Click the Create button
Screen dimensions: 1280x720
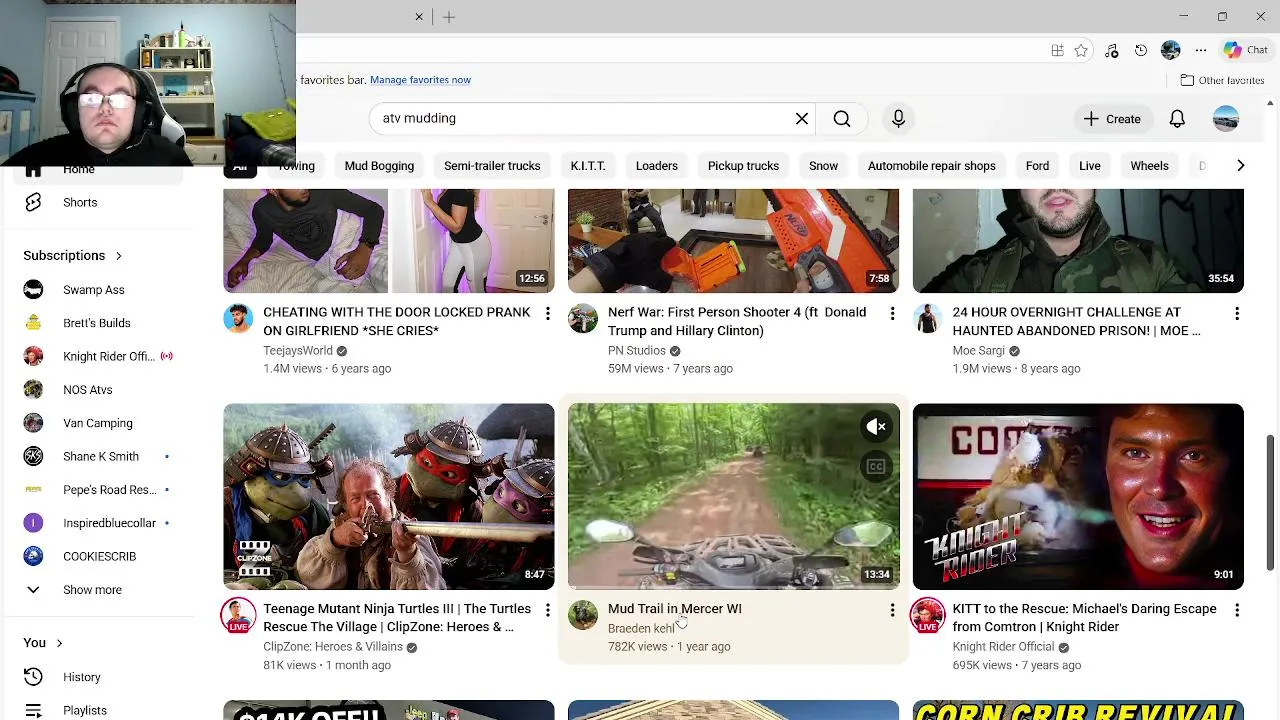click(x=1111, y=119)
